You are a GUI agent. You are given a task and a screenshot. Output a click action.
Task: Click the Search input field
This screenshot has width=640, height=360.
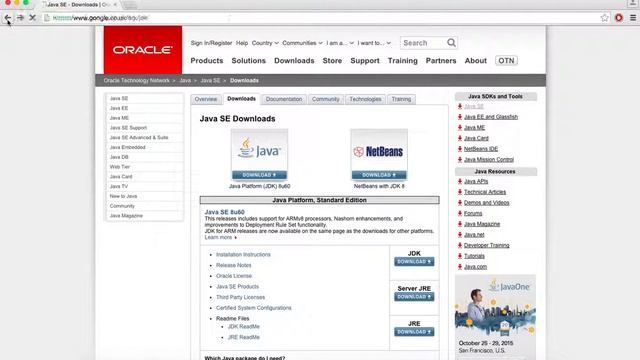tap(424, 43)
